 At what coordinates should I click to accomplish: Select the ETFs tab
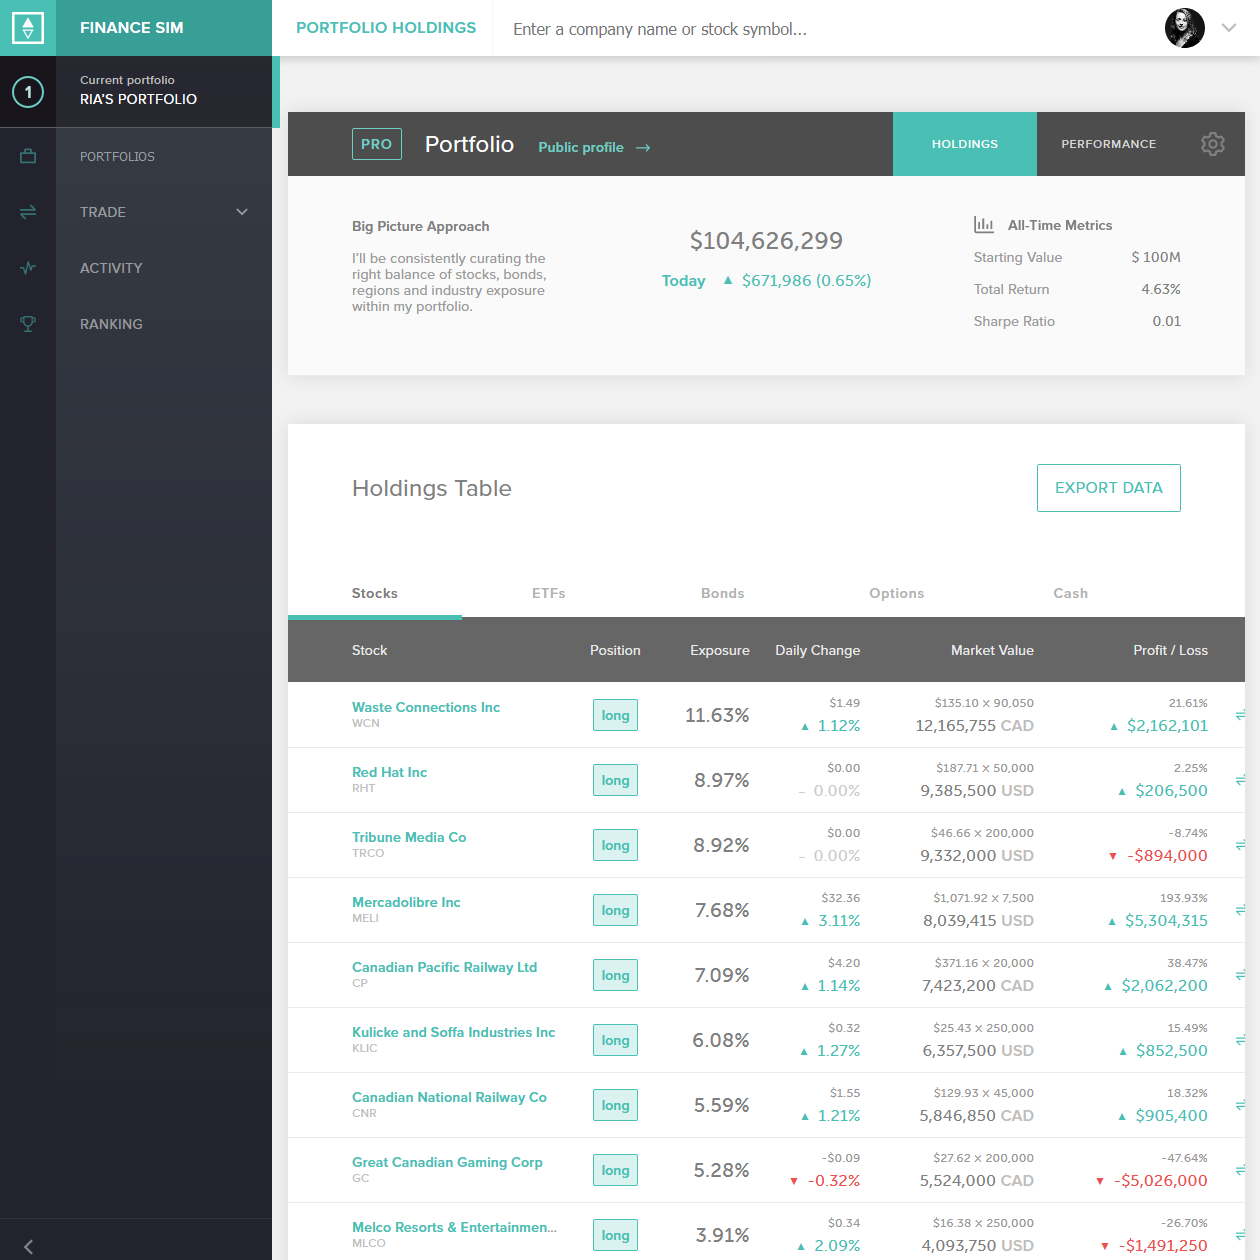[549, 593]
